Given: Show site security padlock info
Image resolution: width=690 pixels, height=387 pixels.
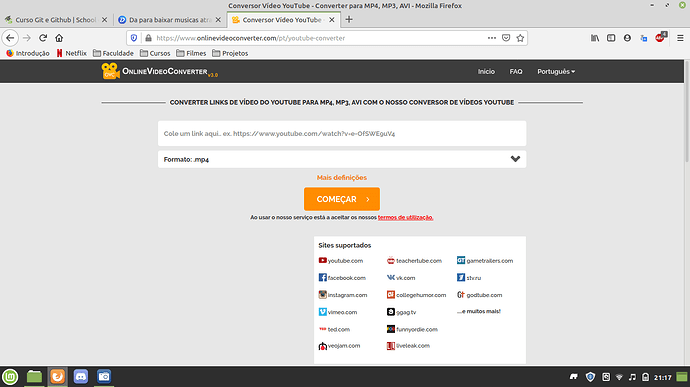Looking at the screenshot, I should pyautogui.click(x=148, y=38).
